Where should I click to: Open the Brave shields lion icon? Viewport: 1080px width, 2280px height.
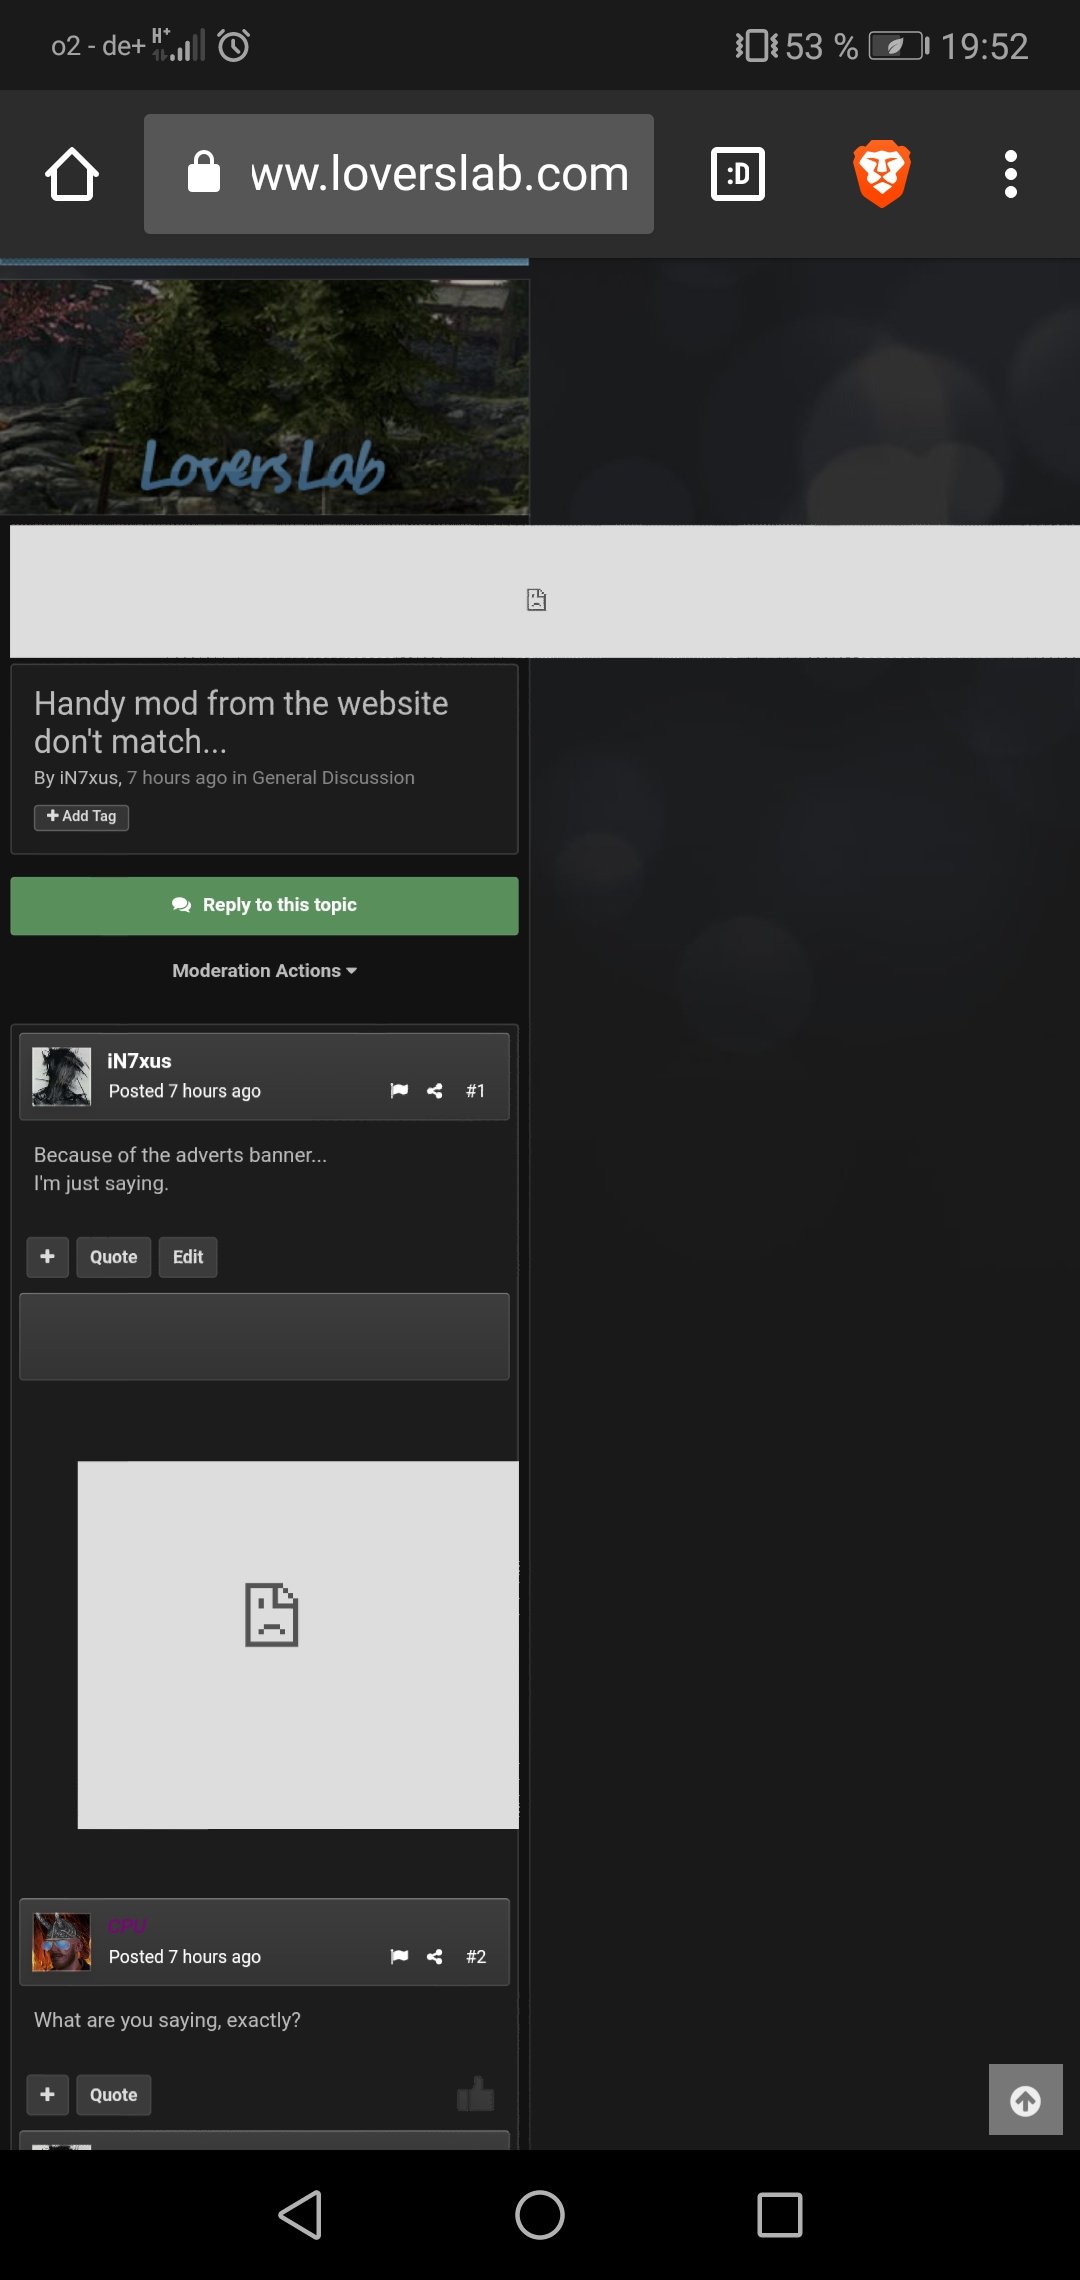coord(882,174)
